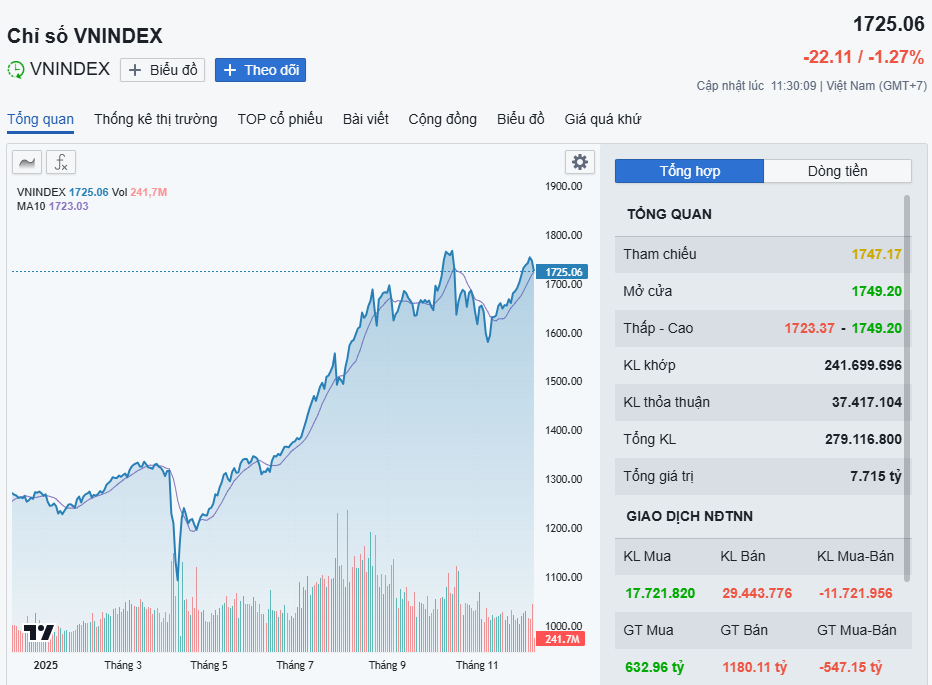The width and height of the screenshot is (932, 685).
Task: Open the Thống kê thị trường tab
Action: coord(155,120)
